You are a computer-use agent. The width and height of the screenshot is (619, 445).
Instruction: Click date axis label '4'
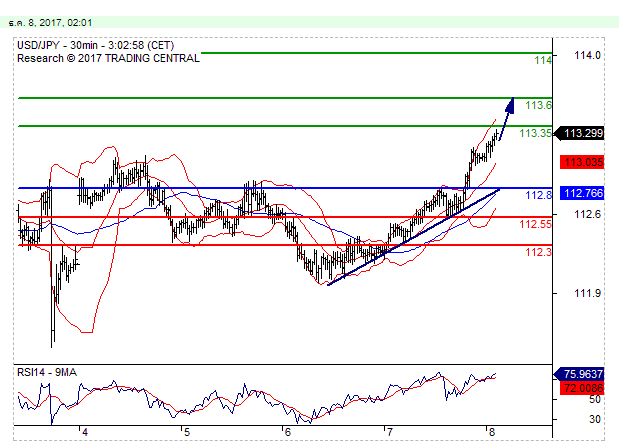pos(85,432)
